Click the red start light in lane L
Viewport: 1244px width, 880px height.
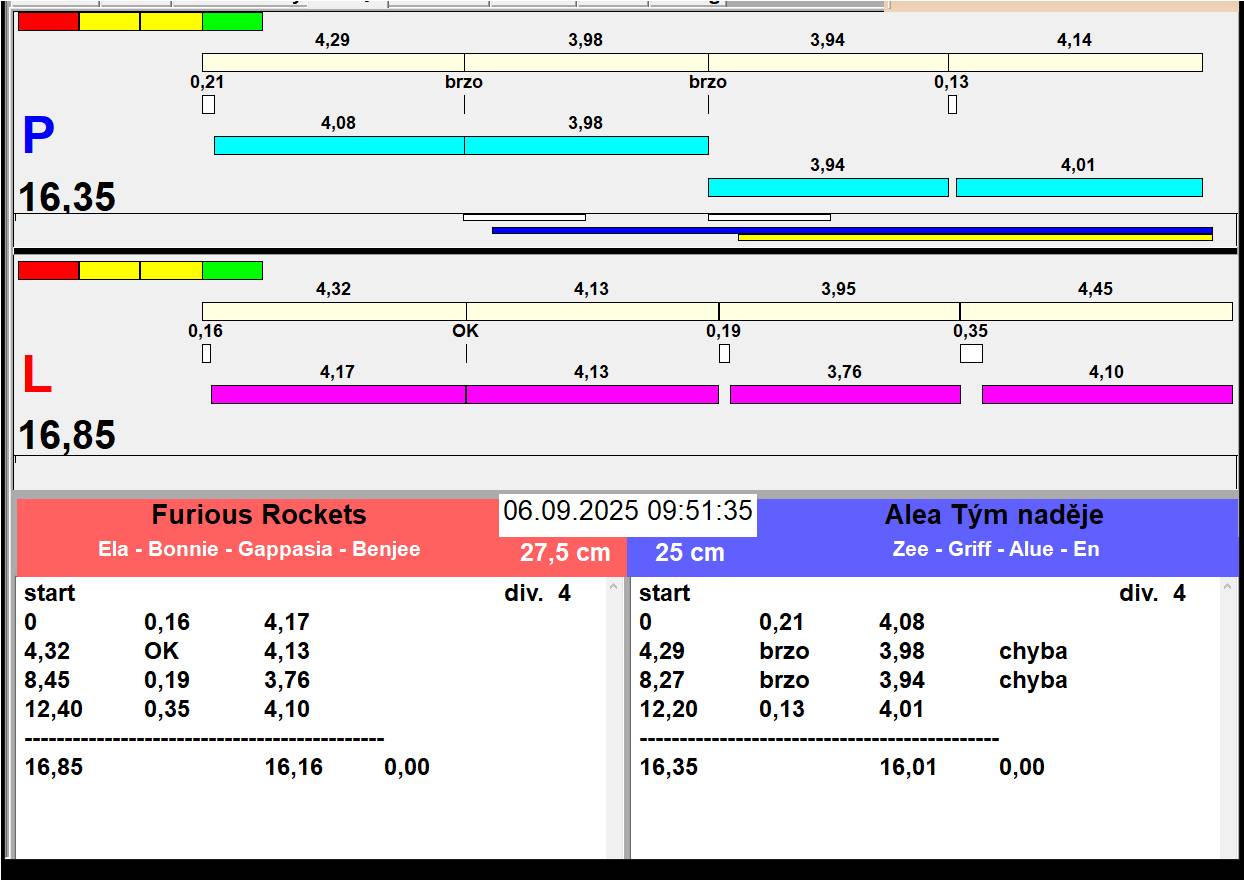[48, 271]
